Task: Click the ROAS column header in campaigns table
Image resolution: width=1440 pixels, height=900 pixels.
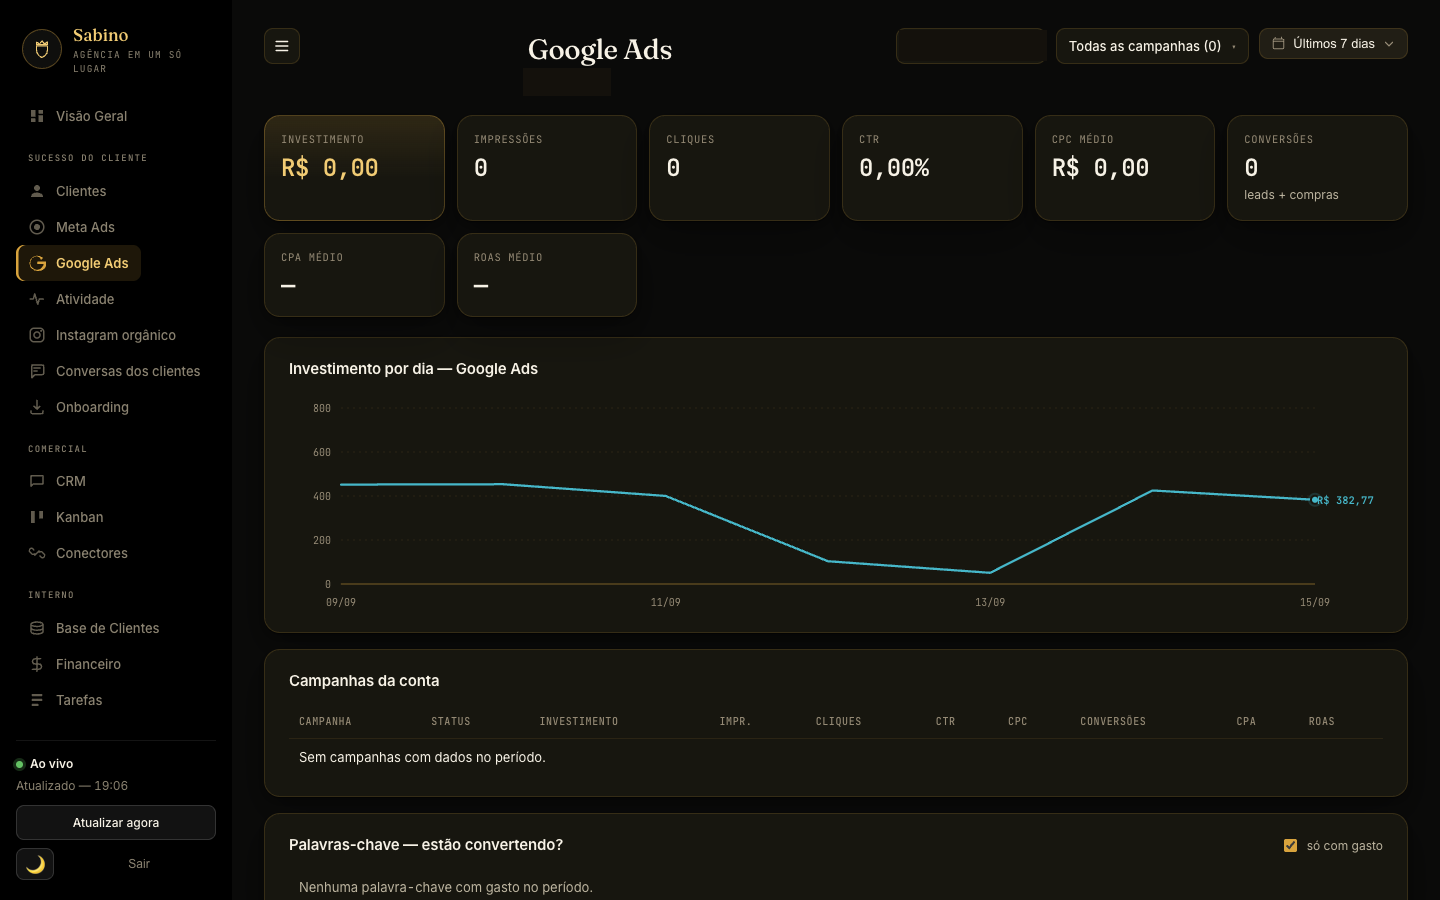Action: pos(1322,721)
